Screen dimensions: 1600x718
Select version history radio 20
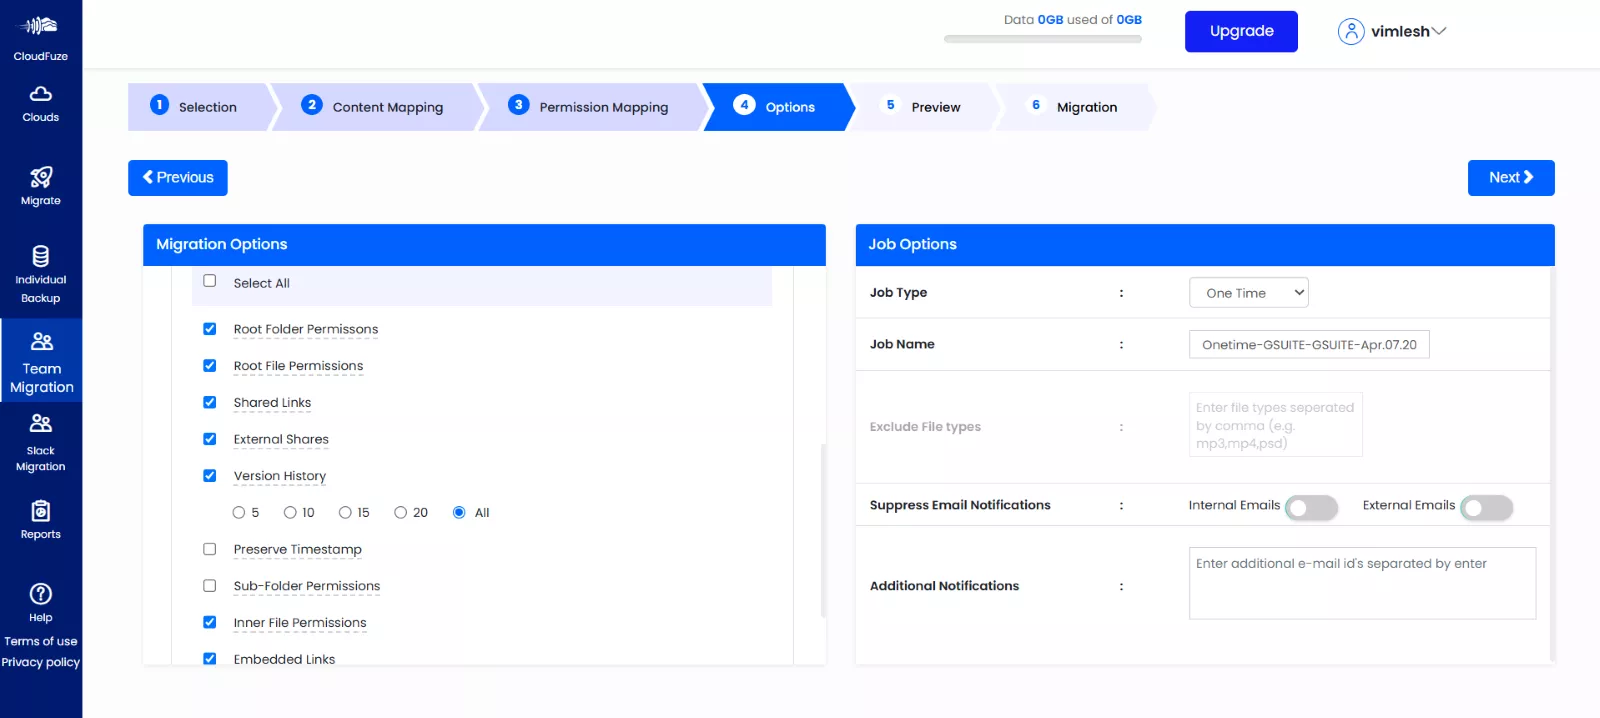(x=400, y=512)
